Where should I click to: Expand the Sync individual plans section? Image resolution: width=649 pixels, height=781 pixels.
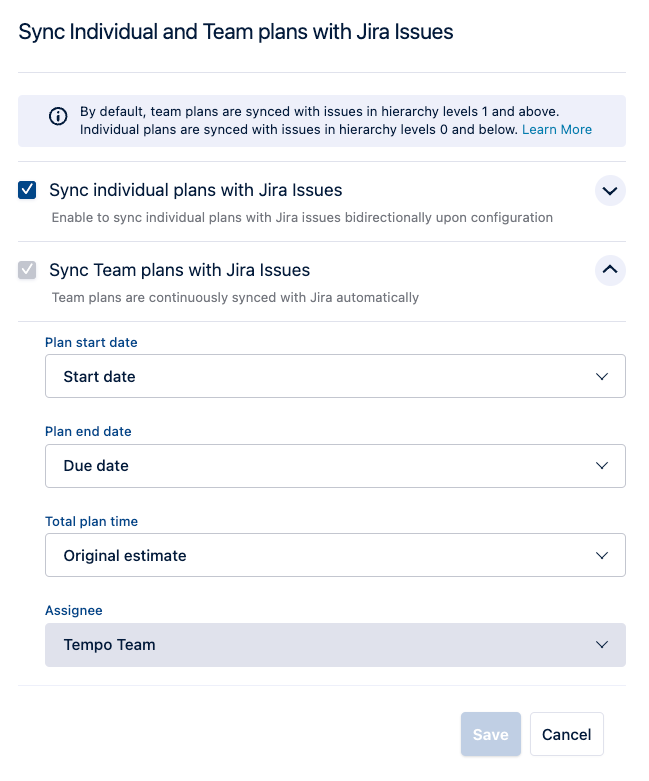(x=610, y=190)
